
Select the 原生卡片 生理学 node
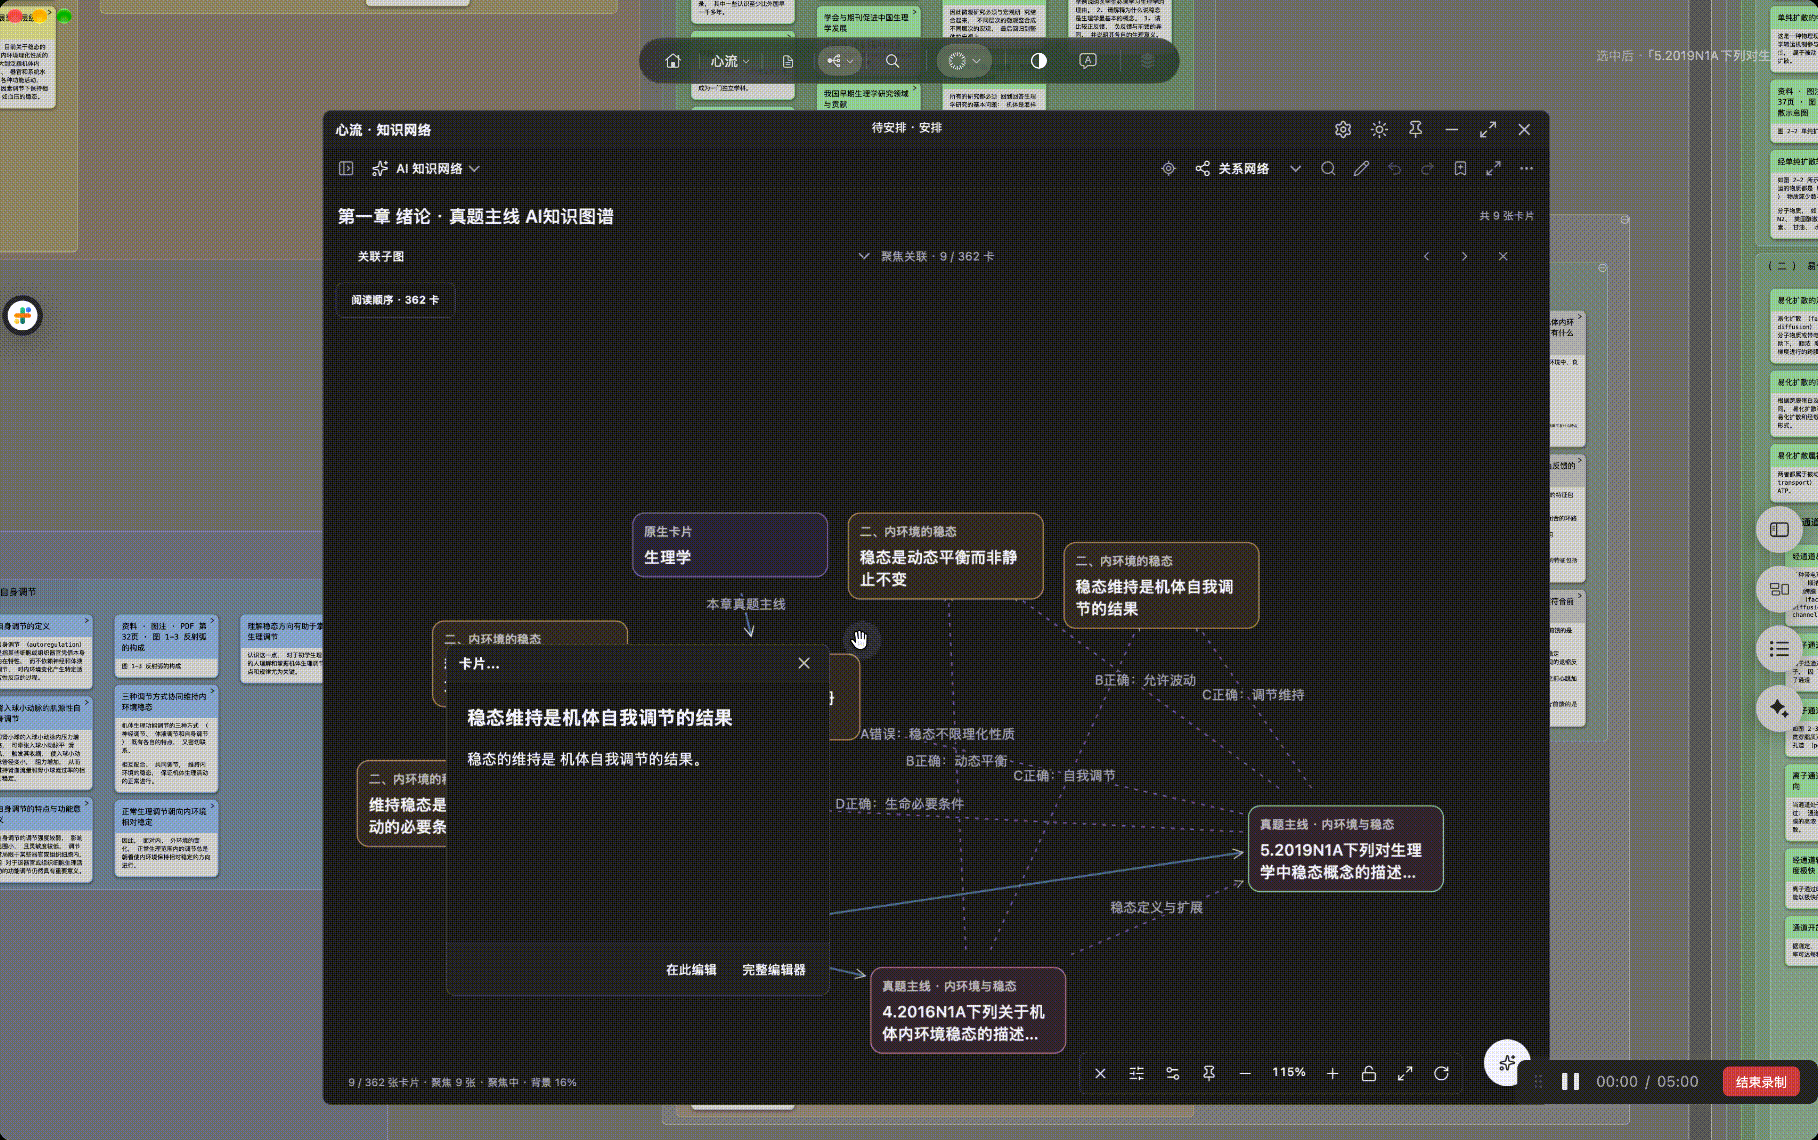tap(730, 545)
